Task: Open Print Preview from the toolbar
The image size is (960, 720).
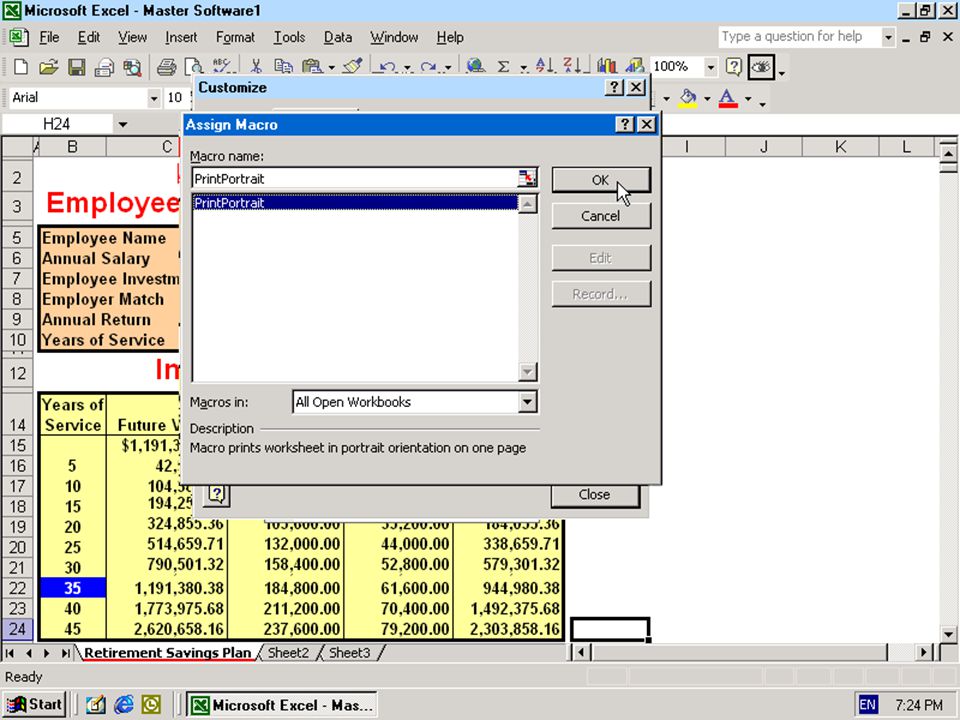Action: [x=193, y=67]
